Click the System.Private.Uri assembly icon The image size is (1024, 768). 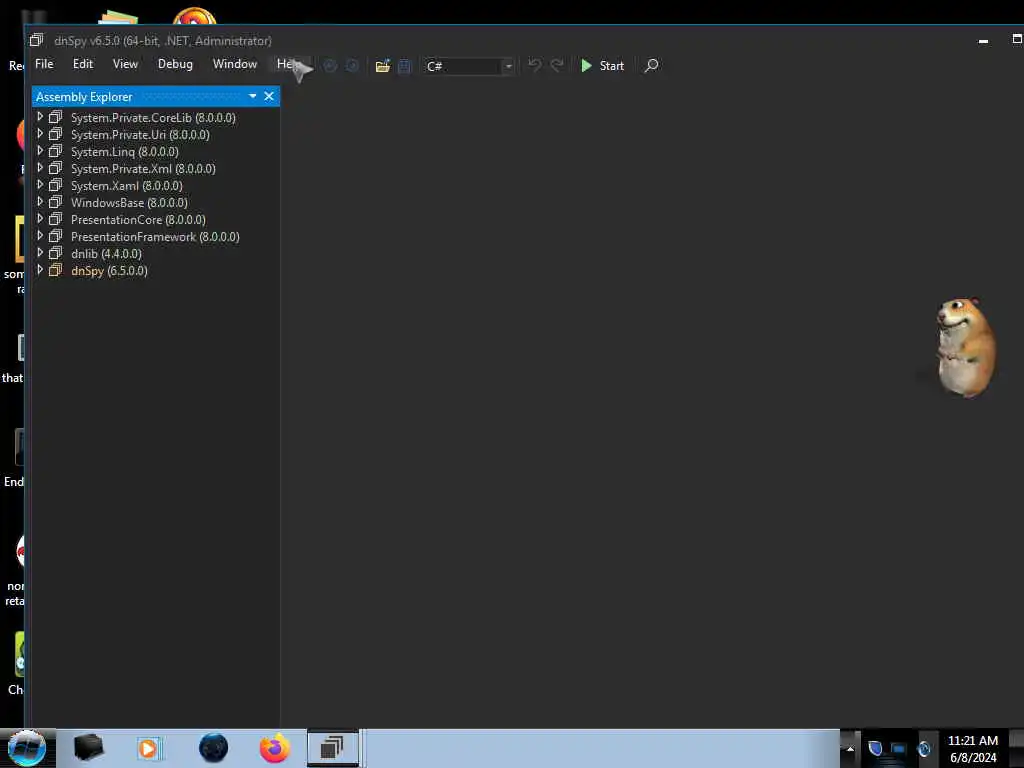(56, 134)
